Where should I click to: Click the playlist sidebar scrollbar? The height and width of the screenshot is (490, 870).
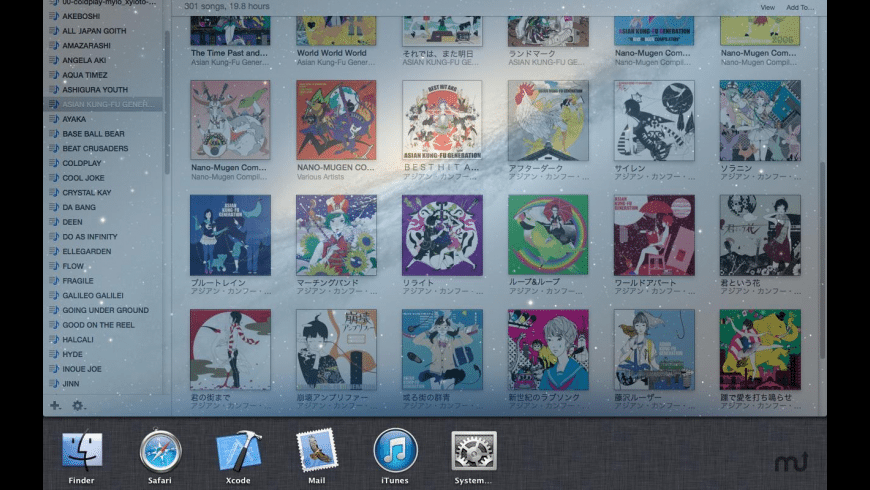pos(167,103)
